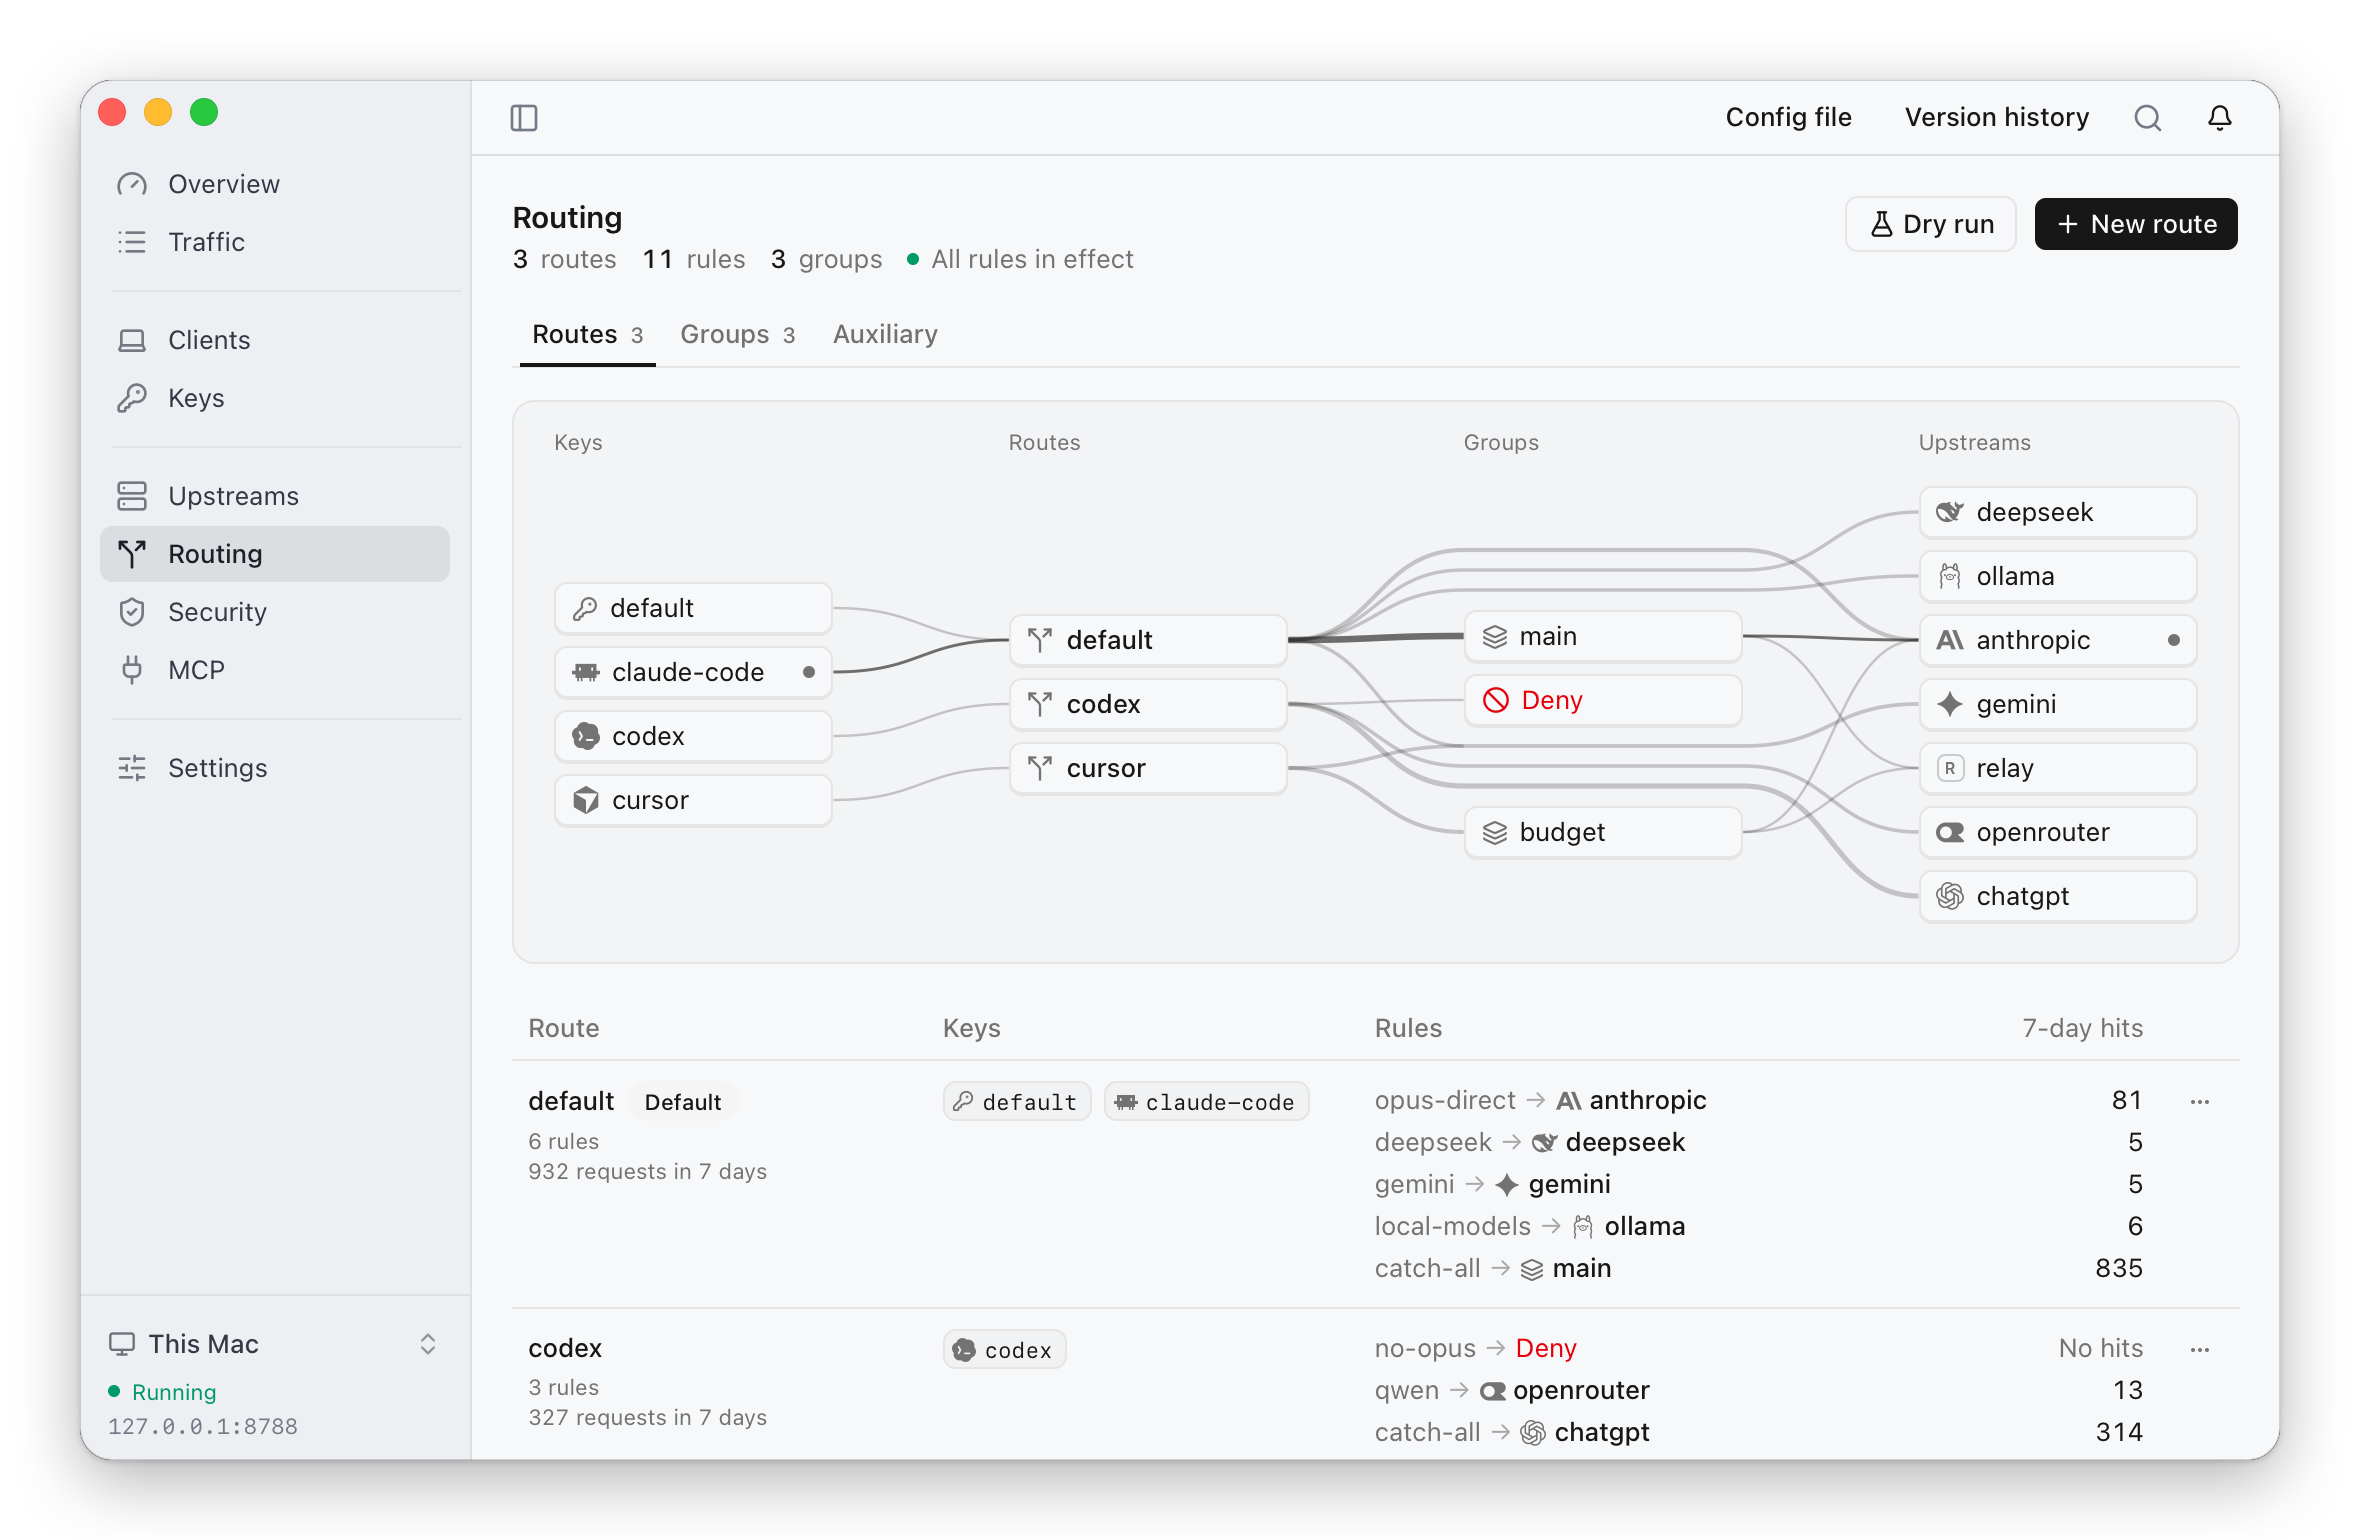Click Route column header

click(x=564, y=1028)
